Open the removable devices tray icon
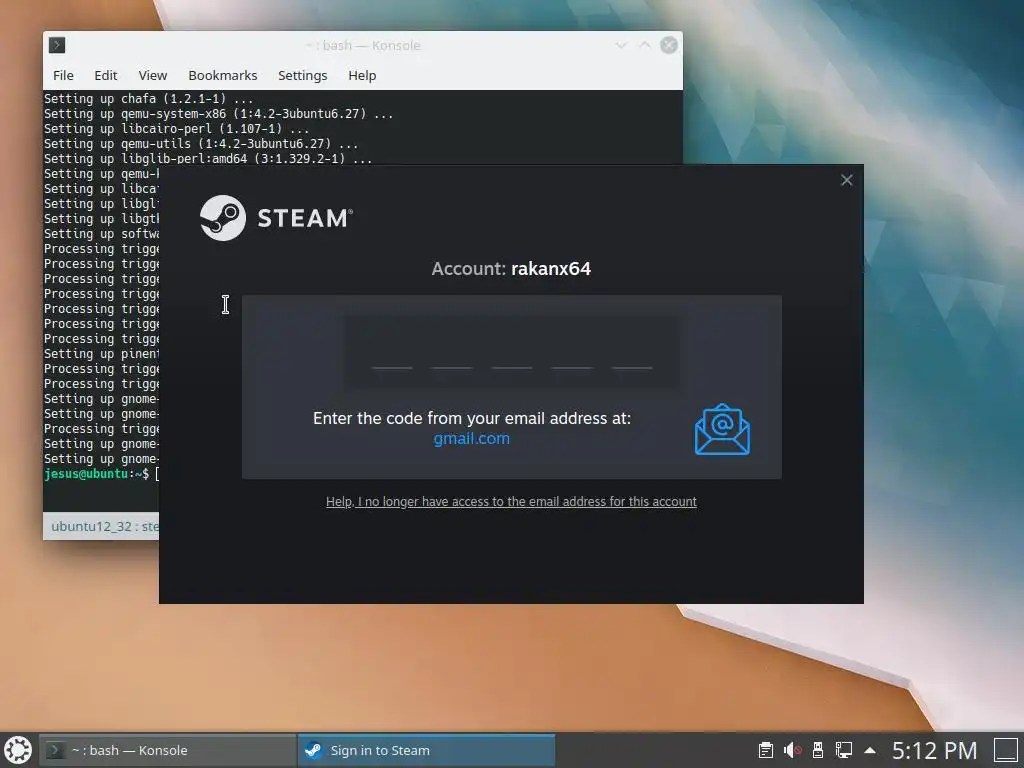 [x=818, y=750]
